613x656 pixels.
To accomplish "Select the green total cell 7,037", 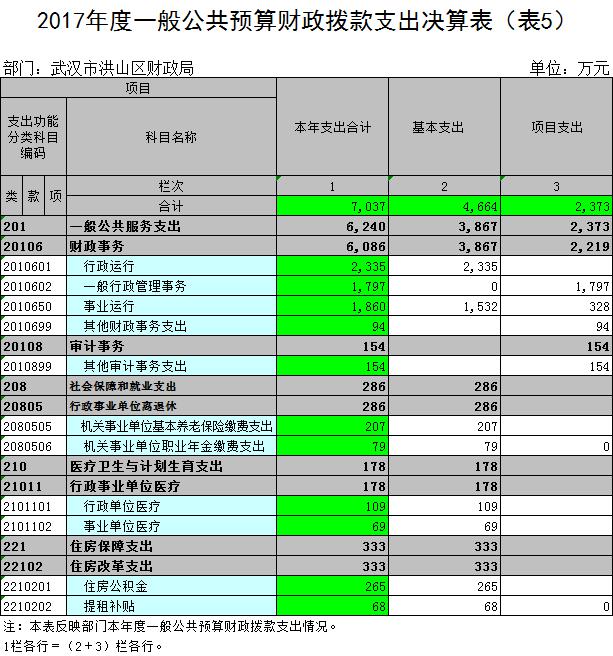I will pos(332,206).
